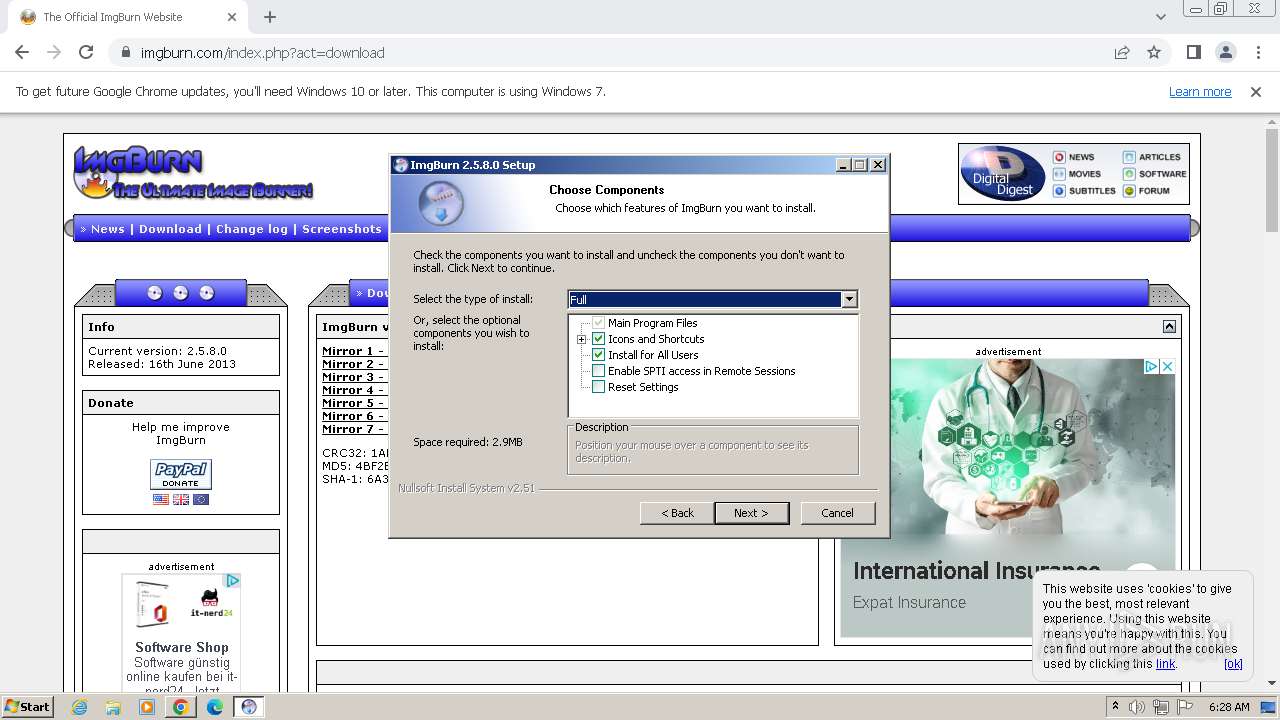Screen dimensions: 1280x720
Task: Open the Digital Digest MOVIES icon
Action: (1059, 174)
